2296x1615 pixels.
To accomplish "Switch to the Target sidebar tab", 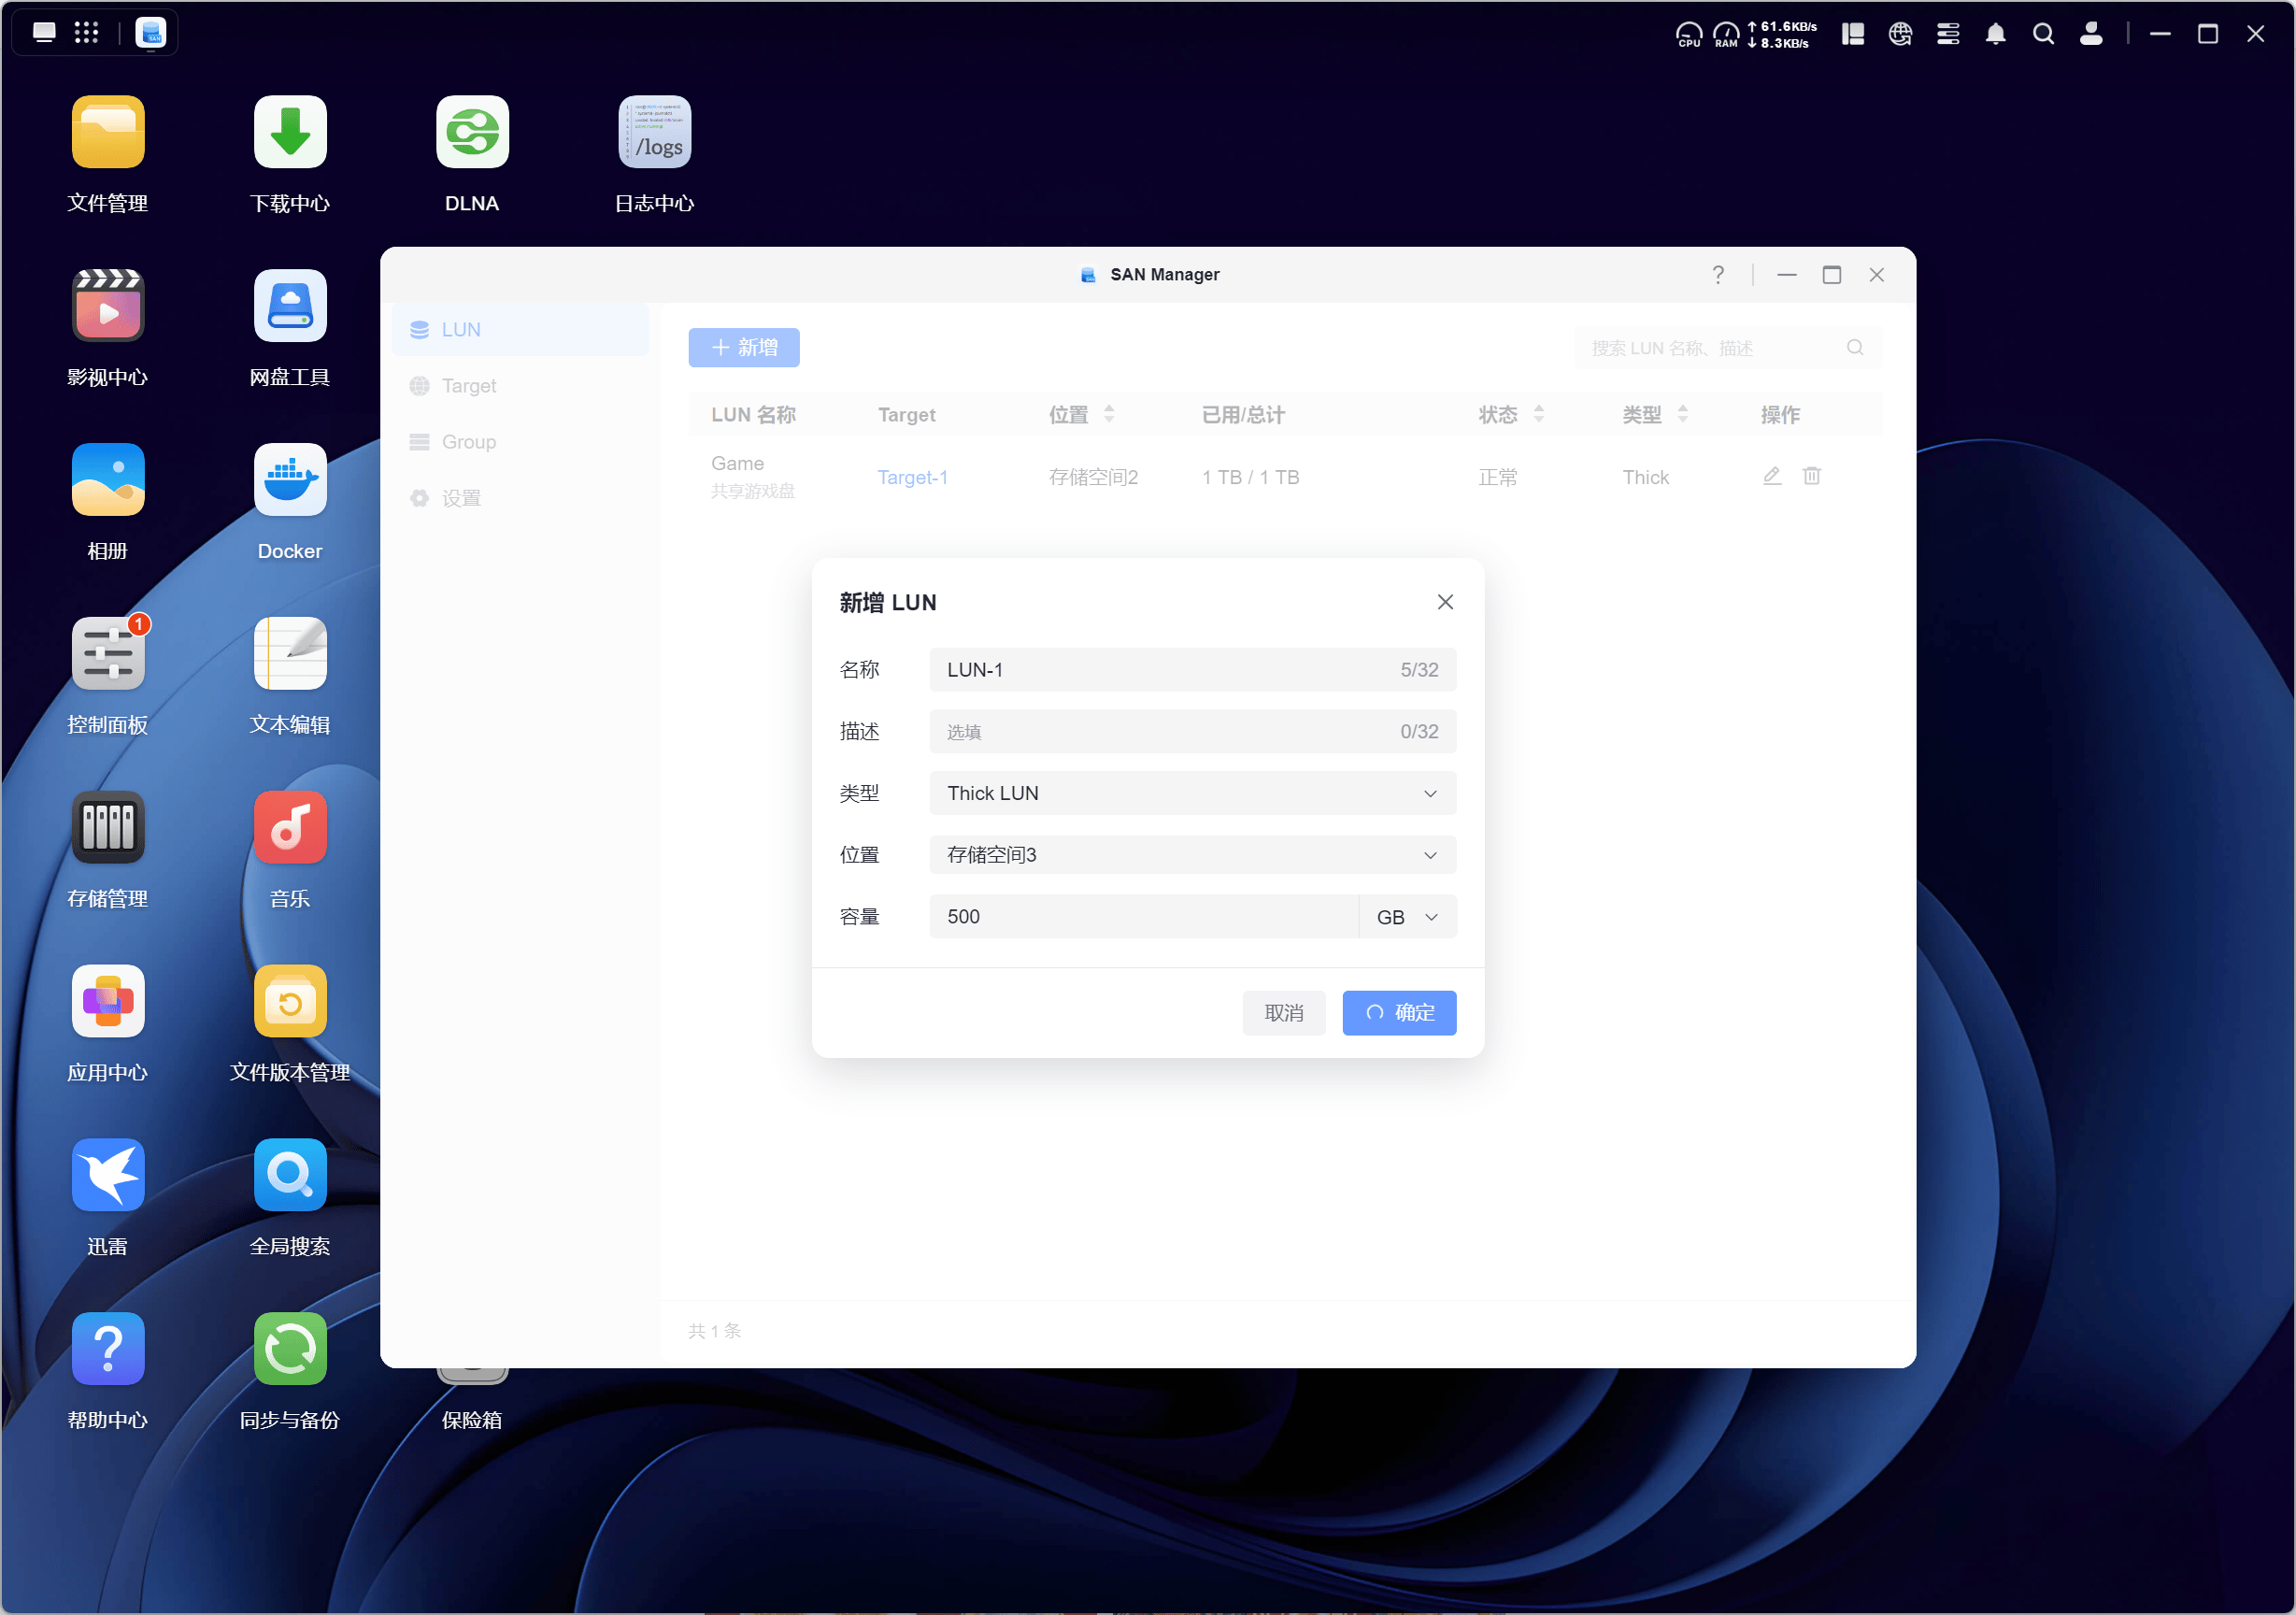I will (x=468, y=386).
